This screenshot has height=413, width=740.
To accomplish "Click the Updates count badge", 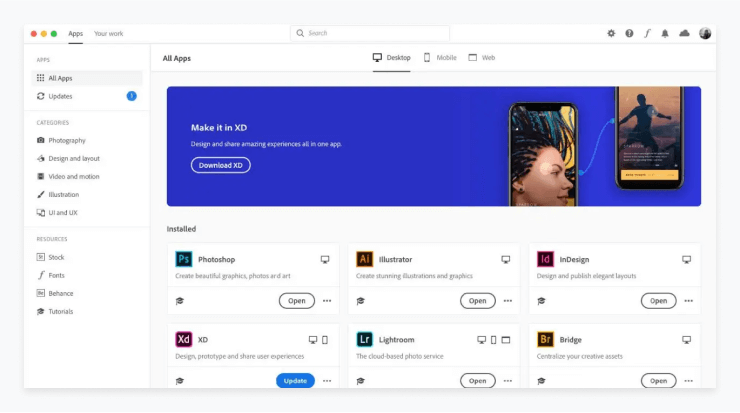I will pyautogui.click(x=132, y=96).
